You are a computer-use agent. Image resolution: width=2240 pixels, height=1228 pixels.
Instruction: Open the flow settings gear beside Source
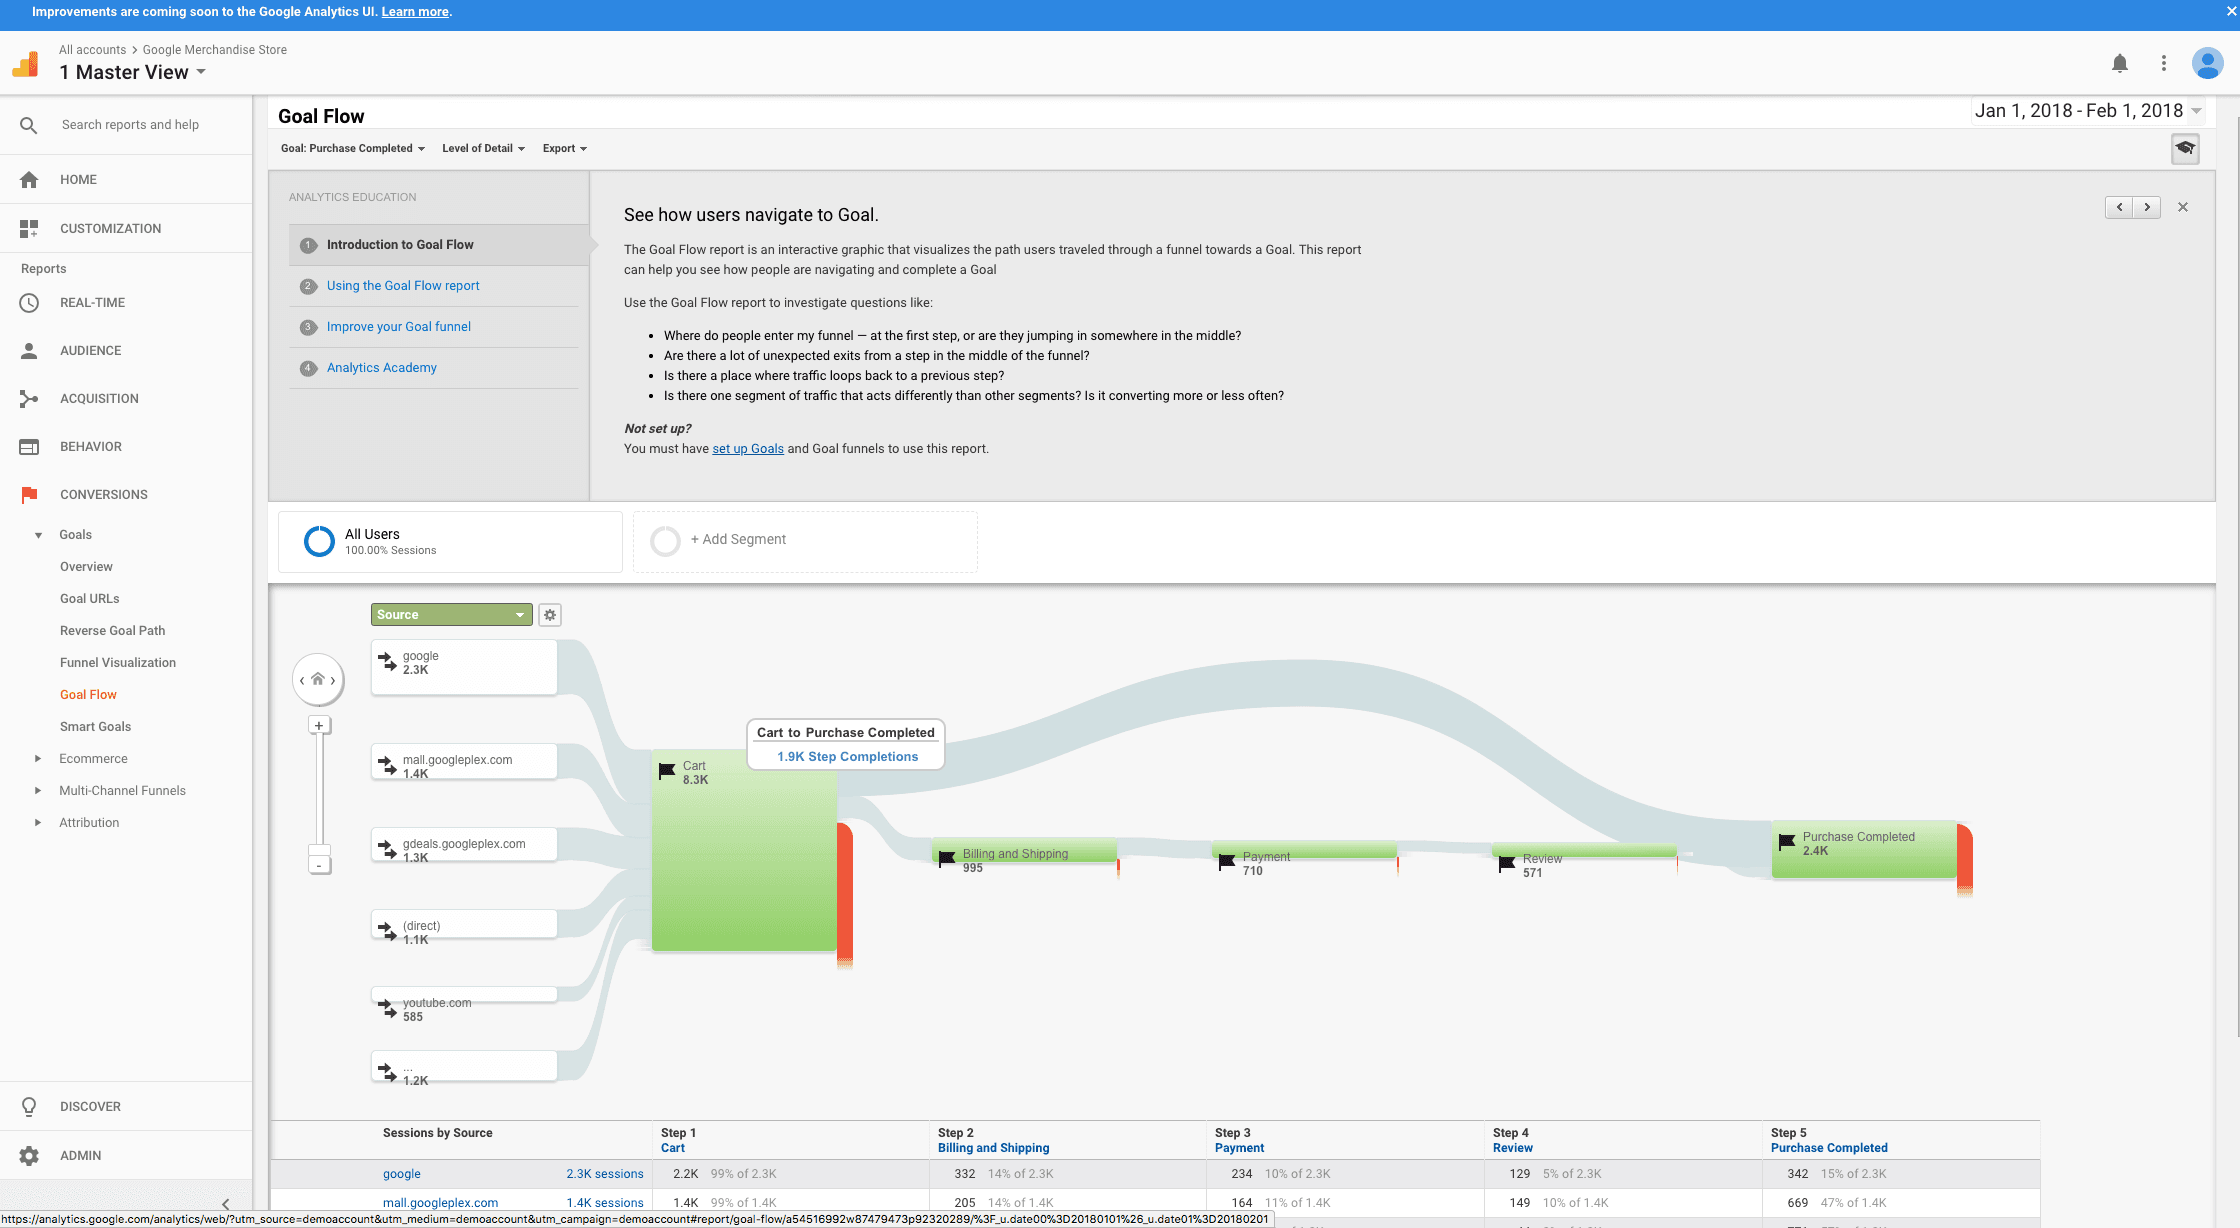pos(550,614)
